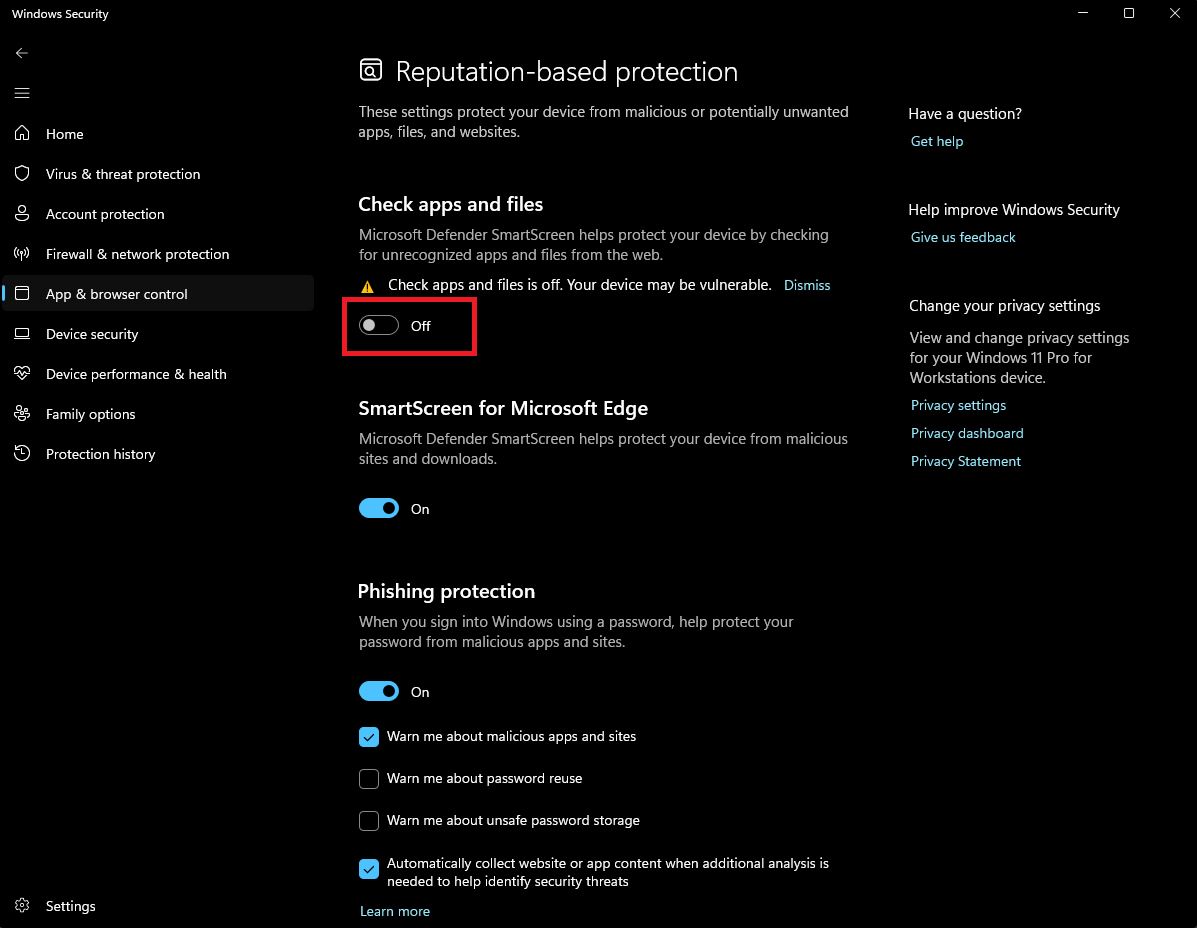Click the back arrow icon
The height and width of the screenshot is (928, 1197).
pyautogui.click(x=22, y=53)
